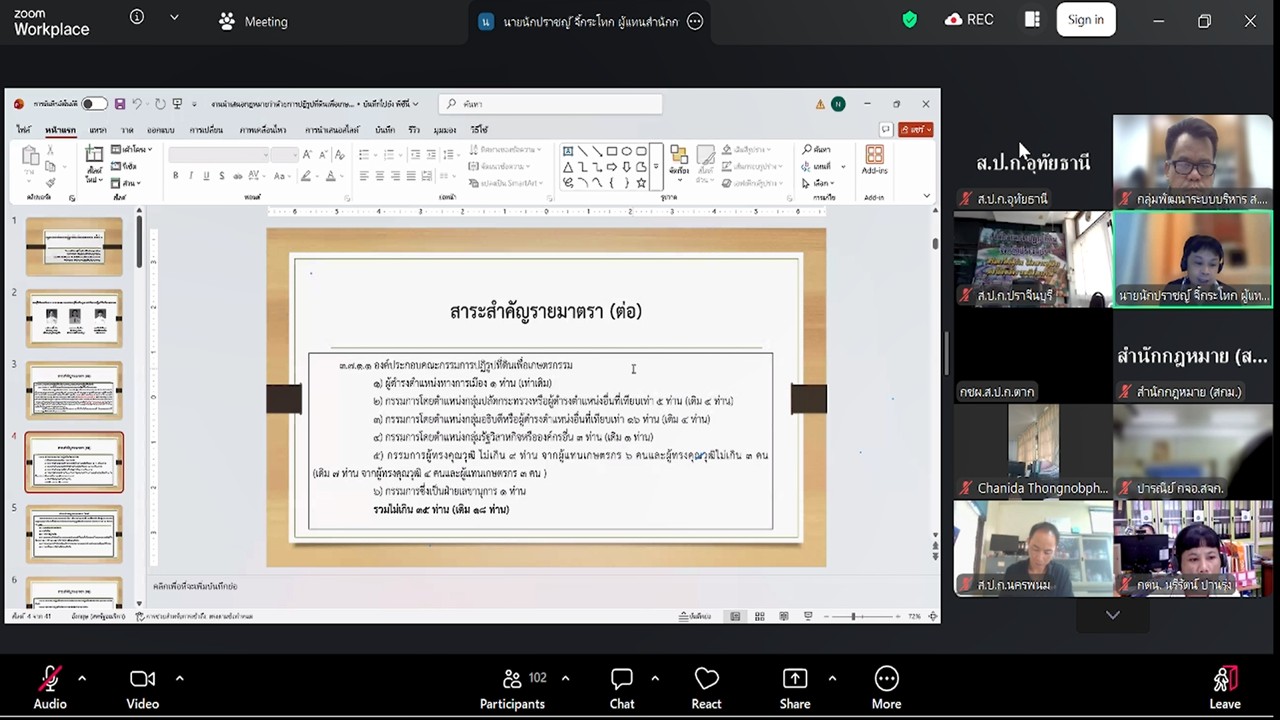The width and height of the screenshot is (1280, 720).
Task: Expand the audio options caret
Action: [x=82, y=679]
